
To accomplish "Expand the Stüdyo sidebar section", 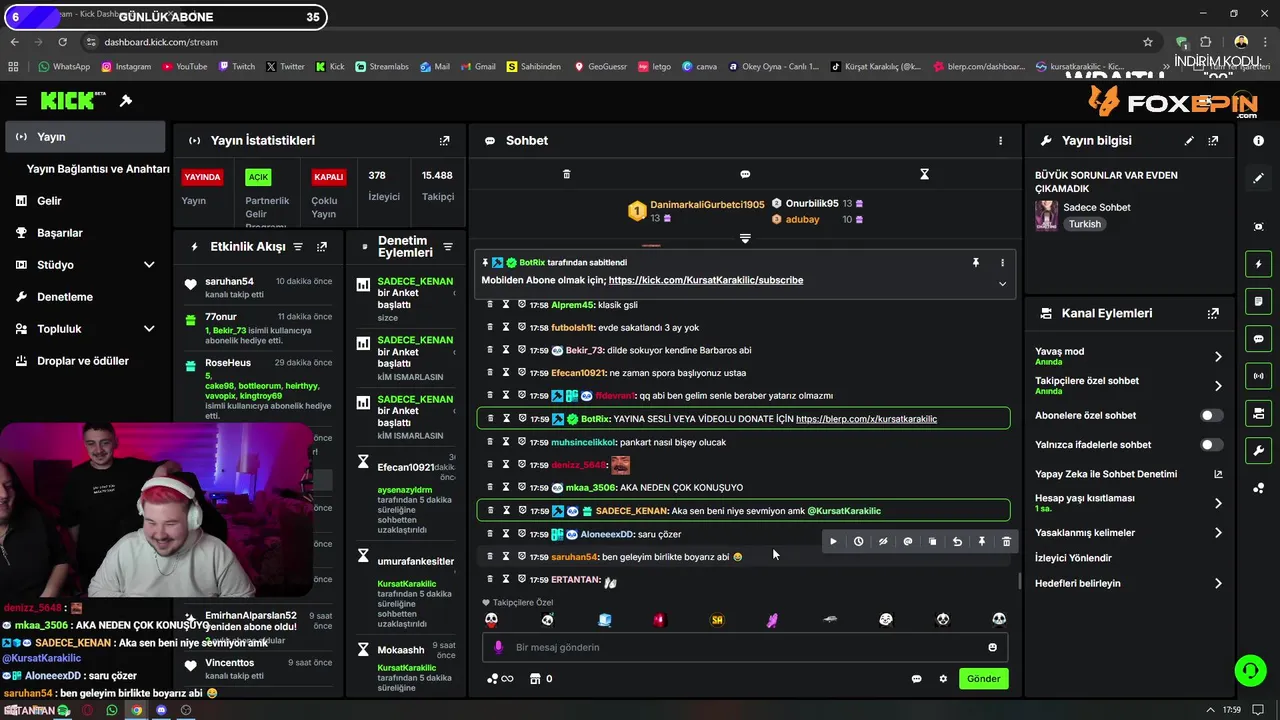I will pyautogui.click(x=149, y=265).
